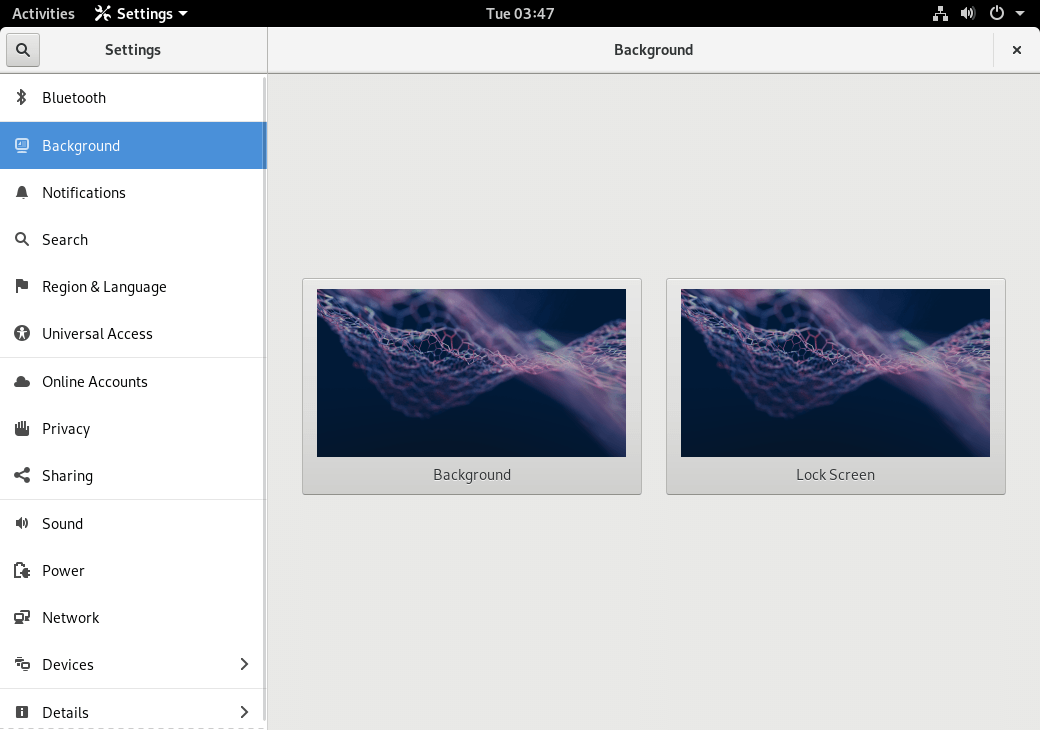
Task: Click the Region & Language flag icon
Action: point(22,286)
